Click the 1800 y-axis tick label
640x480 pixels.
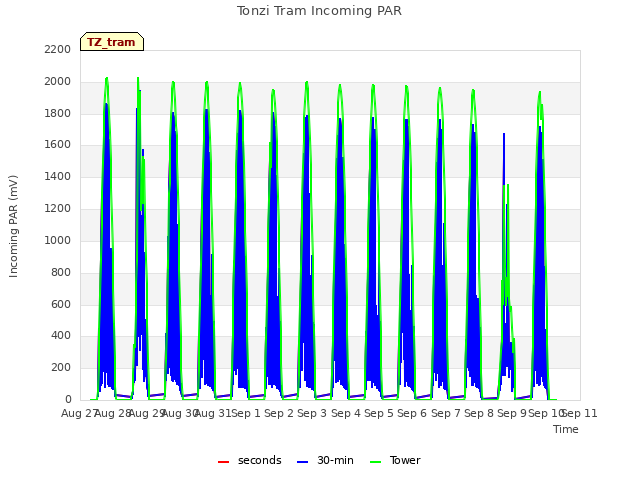pos(58,113)
